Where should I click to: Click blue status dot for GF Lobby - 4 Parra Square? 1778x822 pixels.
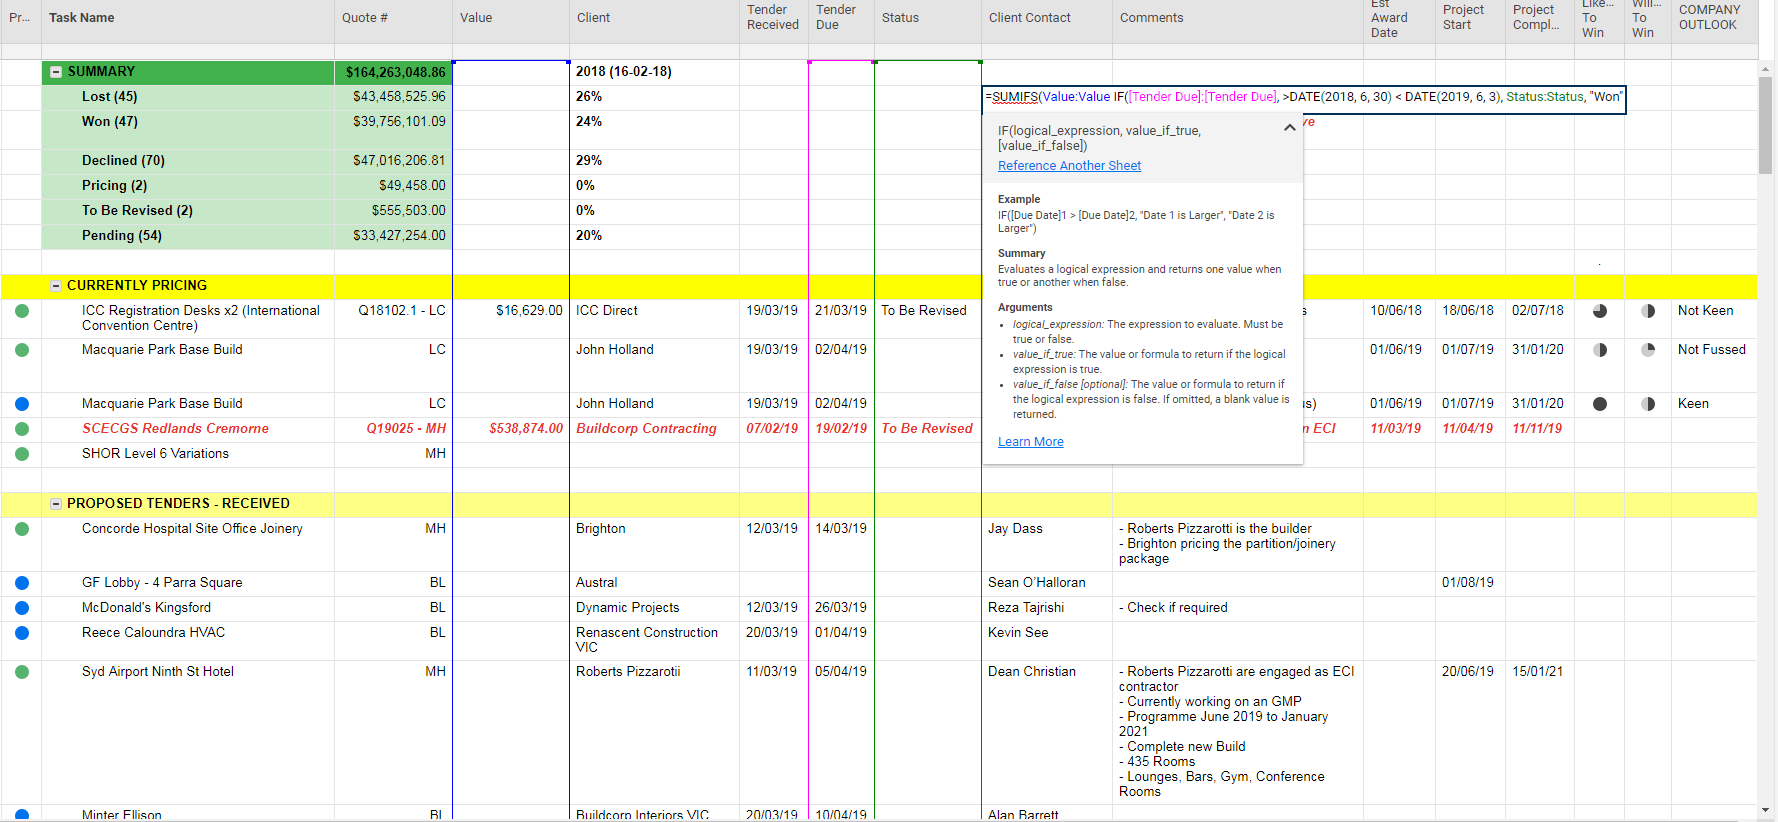tap(22, 583)
